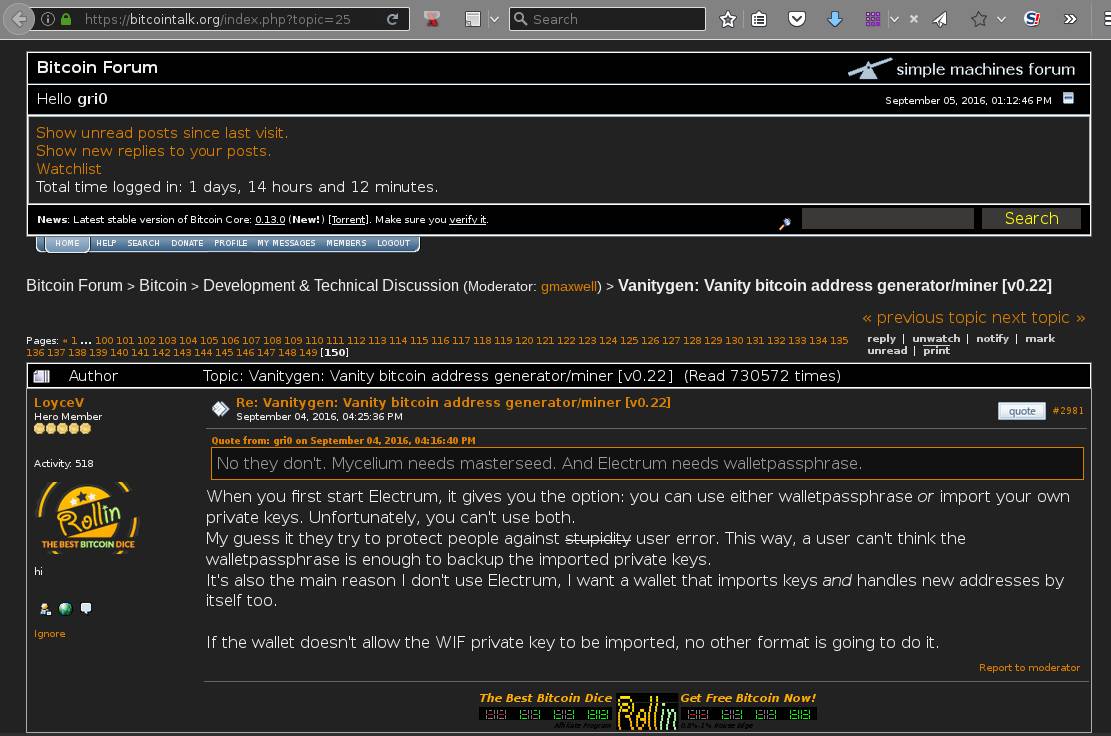
Task: Open Firefox's Pocket save icon
Action: coord(796,18)
